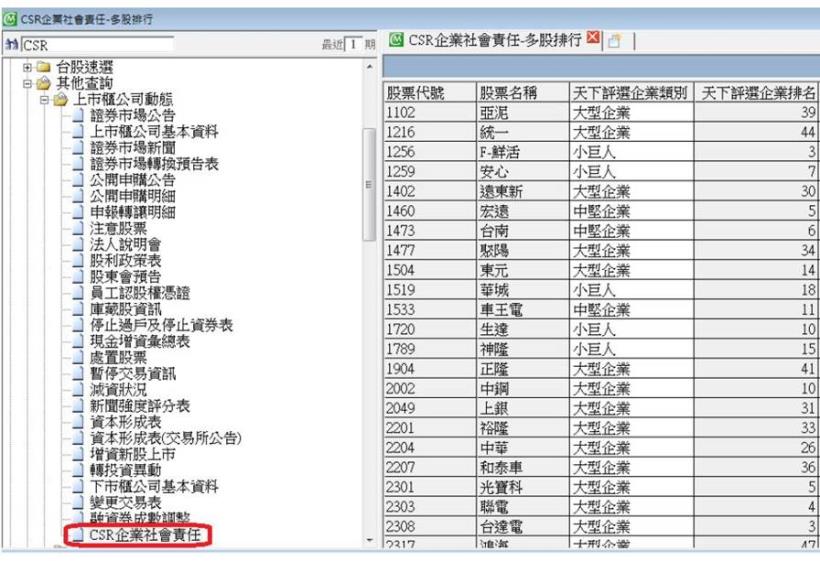Screen dimensions: 820x561
Task: Open the 台股速選 folder icon
Action: [44, 66]
